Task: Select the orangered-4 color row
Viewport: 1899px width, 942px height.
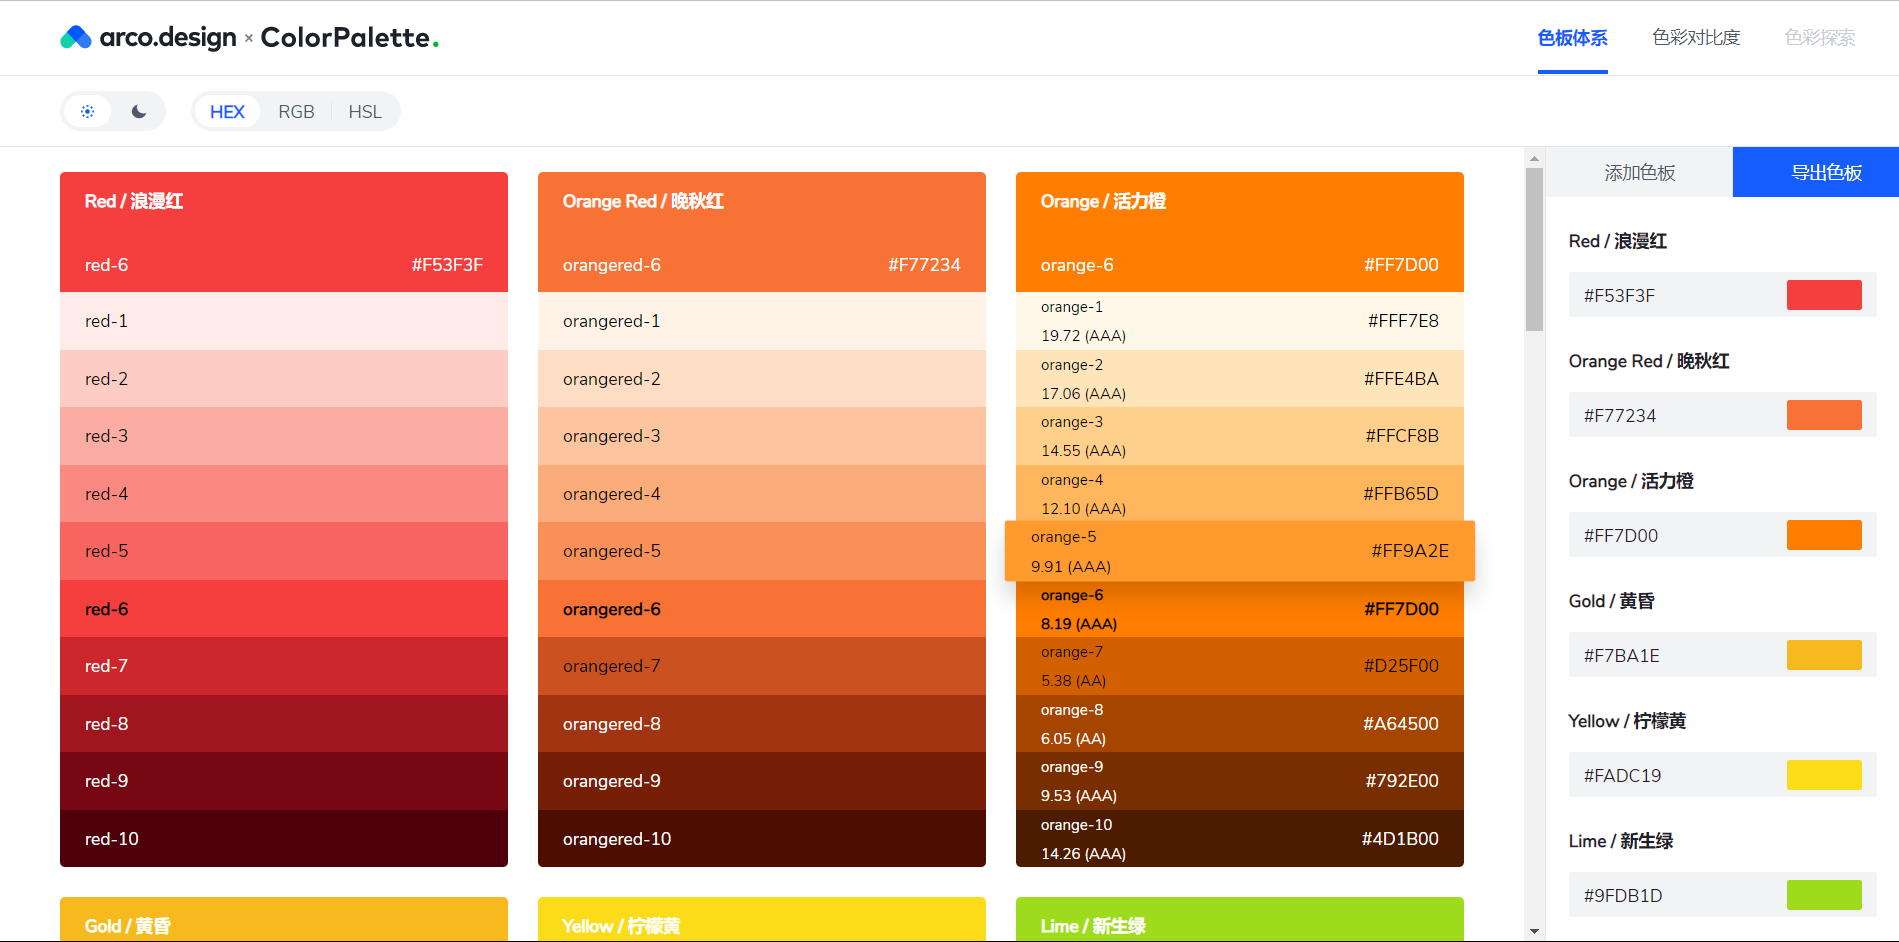Action: coord(762,494)
